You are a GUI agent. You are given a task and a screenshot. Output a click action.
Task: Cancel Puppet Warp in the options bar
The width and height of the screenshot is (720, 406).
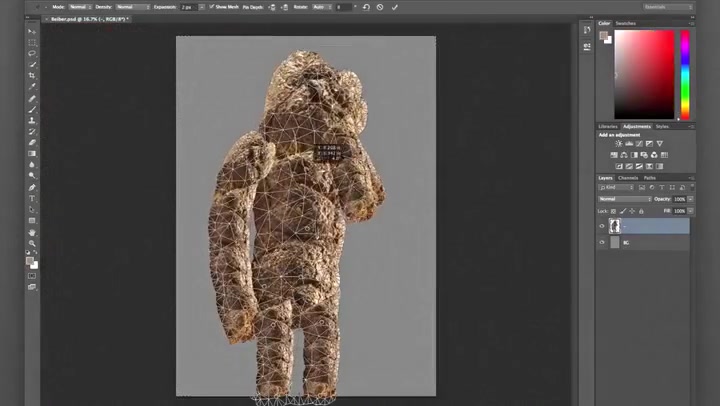(x=380, y=7)
